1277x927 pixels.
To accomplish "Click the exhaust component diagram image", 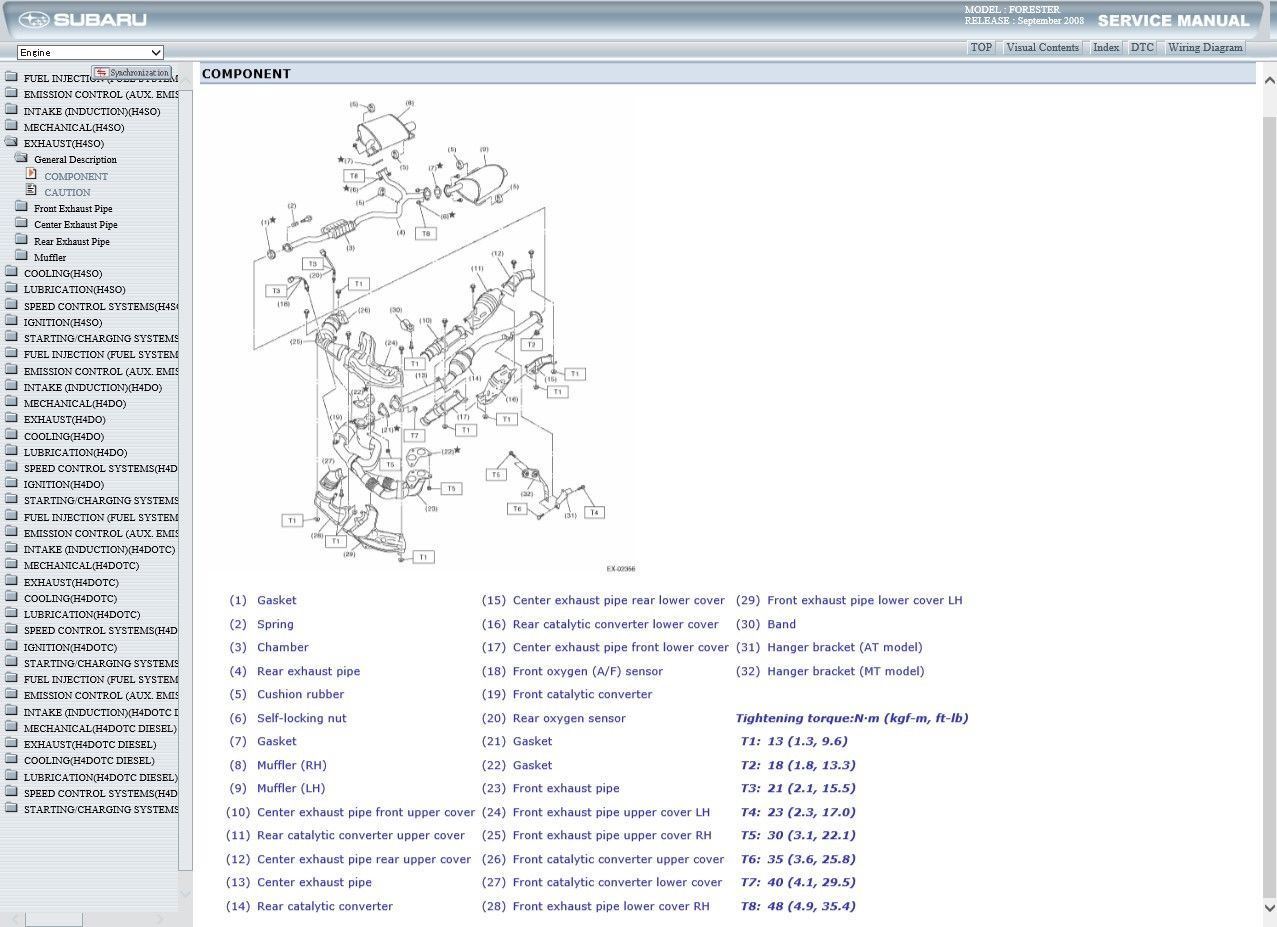I will click(x=428, y=335).
